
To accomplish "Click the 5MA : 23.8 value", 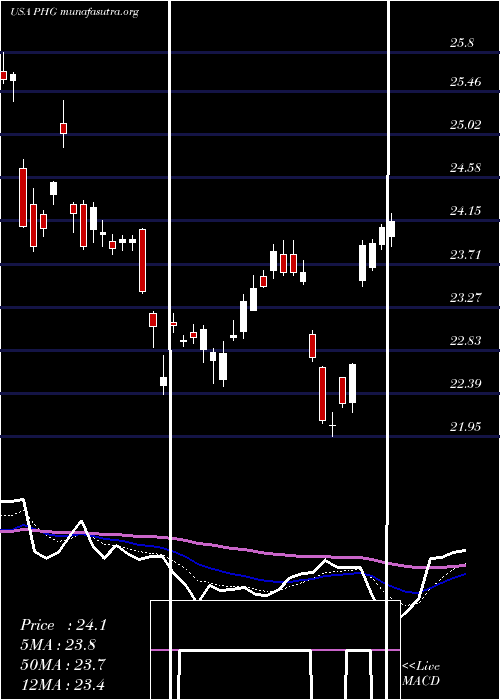I will pos(58,645).
